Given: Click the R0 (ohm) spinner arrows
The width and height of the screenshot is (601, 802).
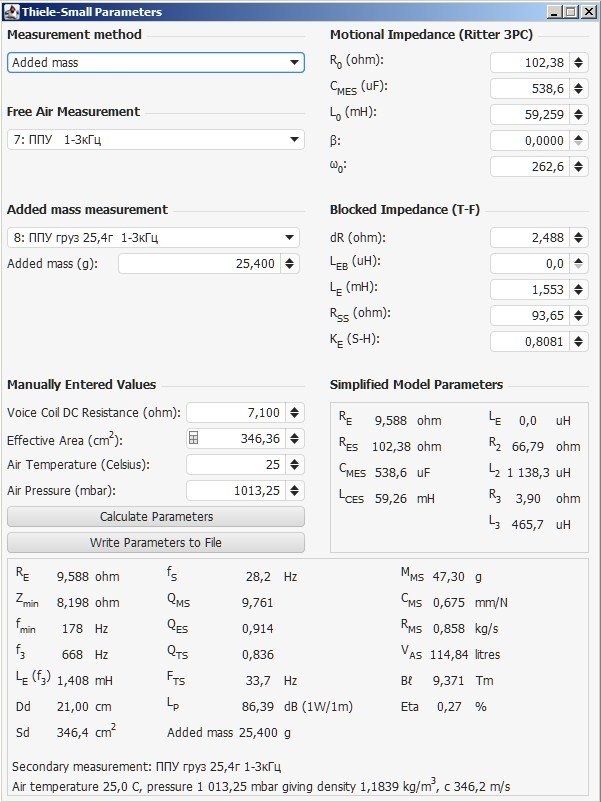Looking at the screenshot, I should (580, 62).
